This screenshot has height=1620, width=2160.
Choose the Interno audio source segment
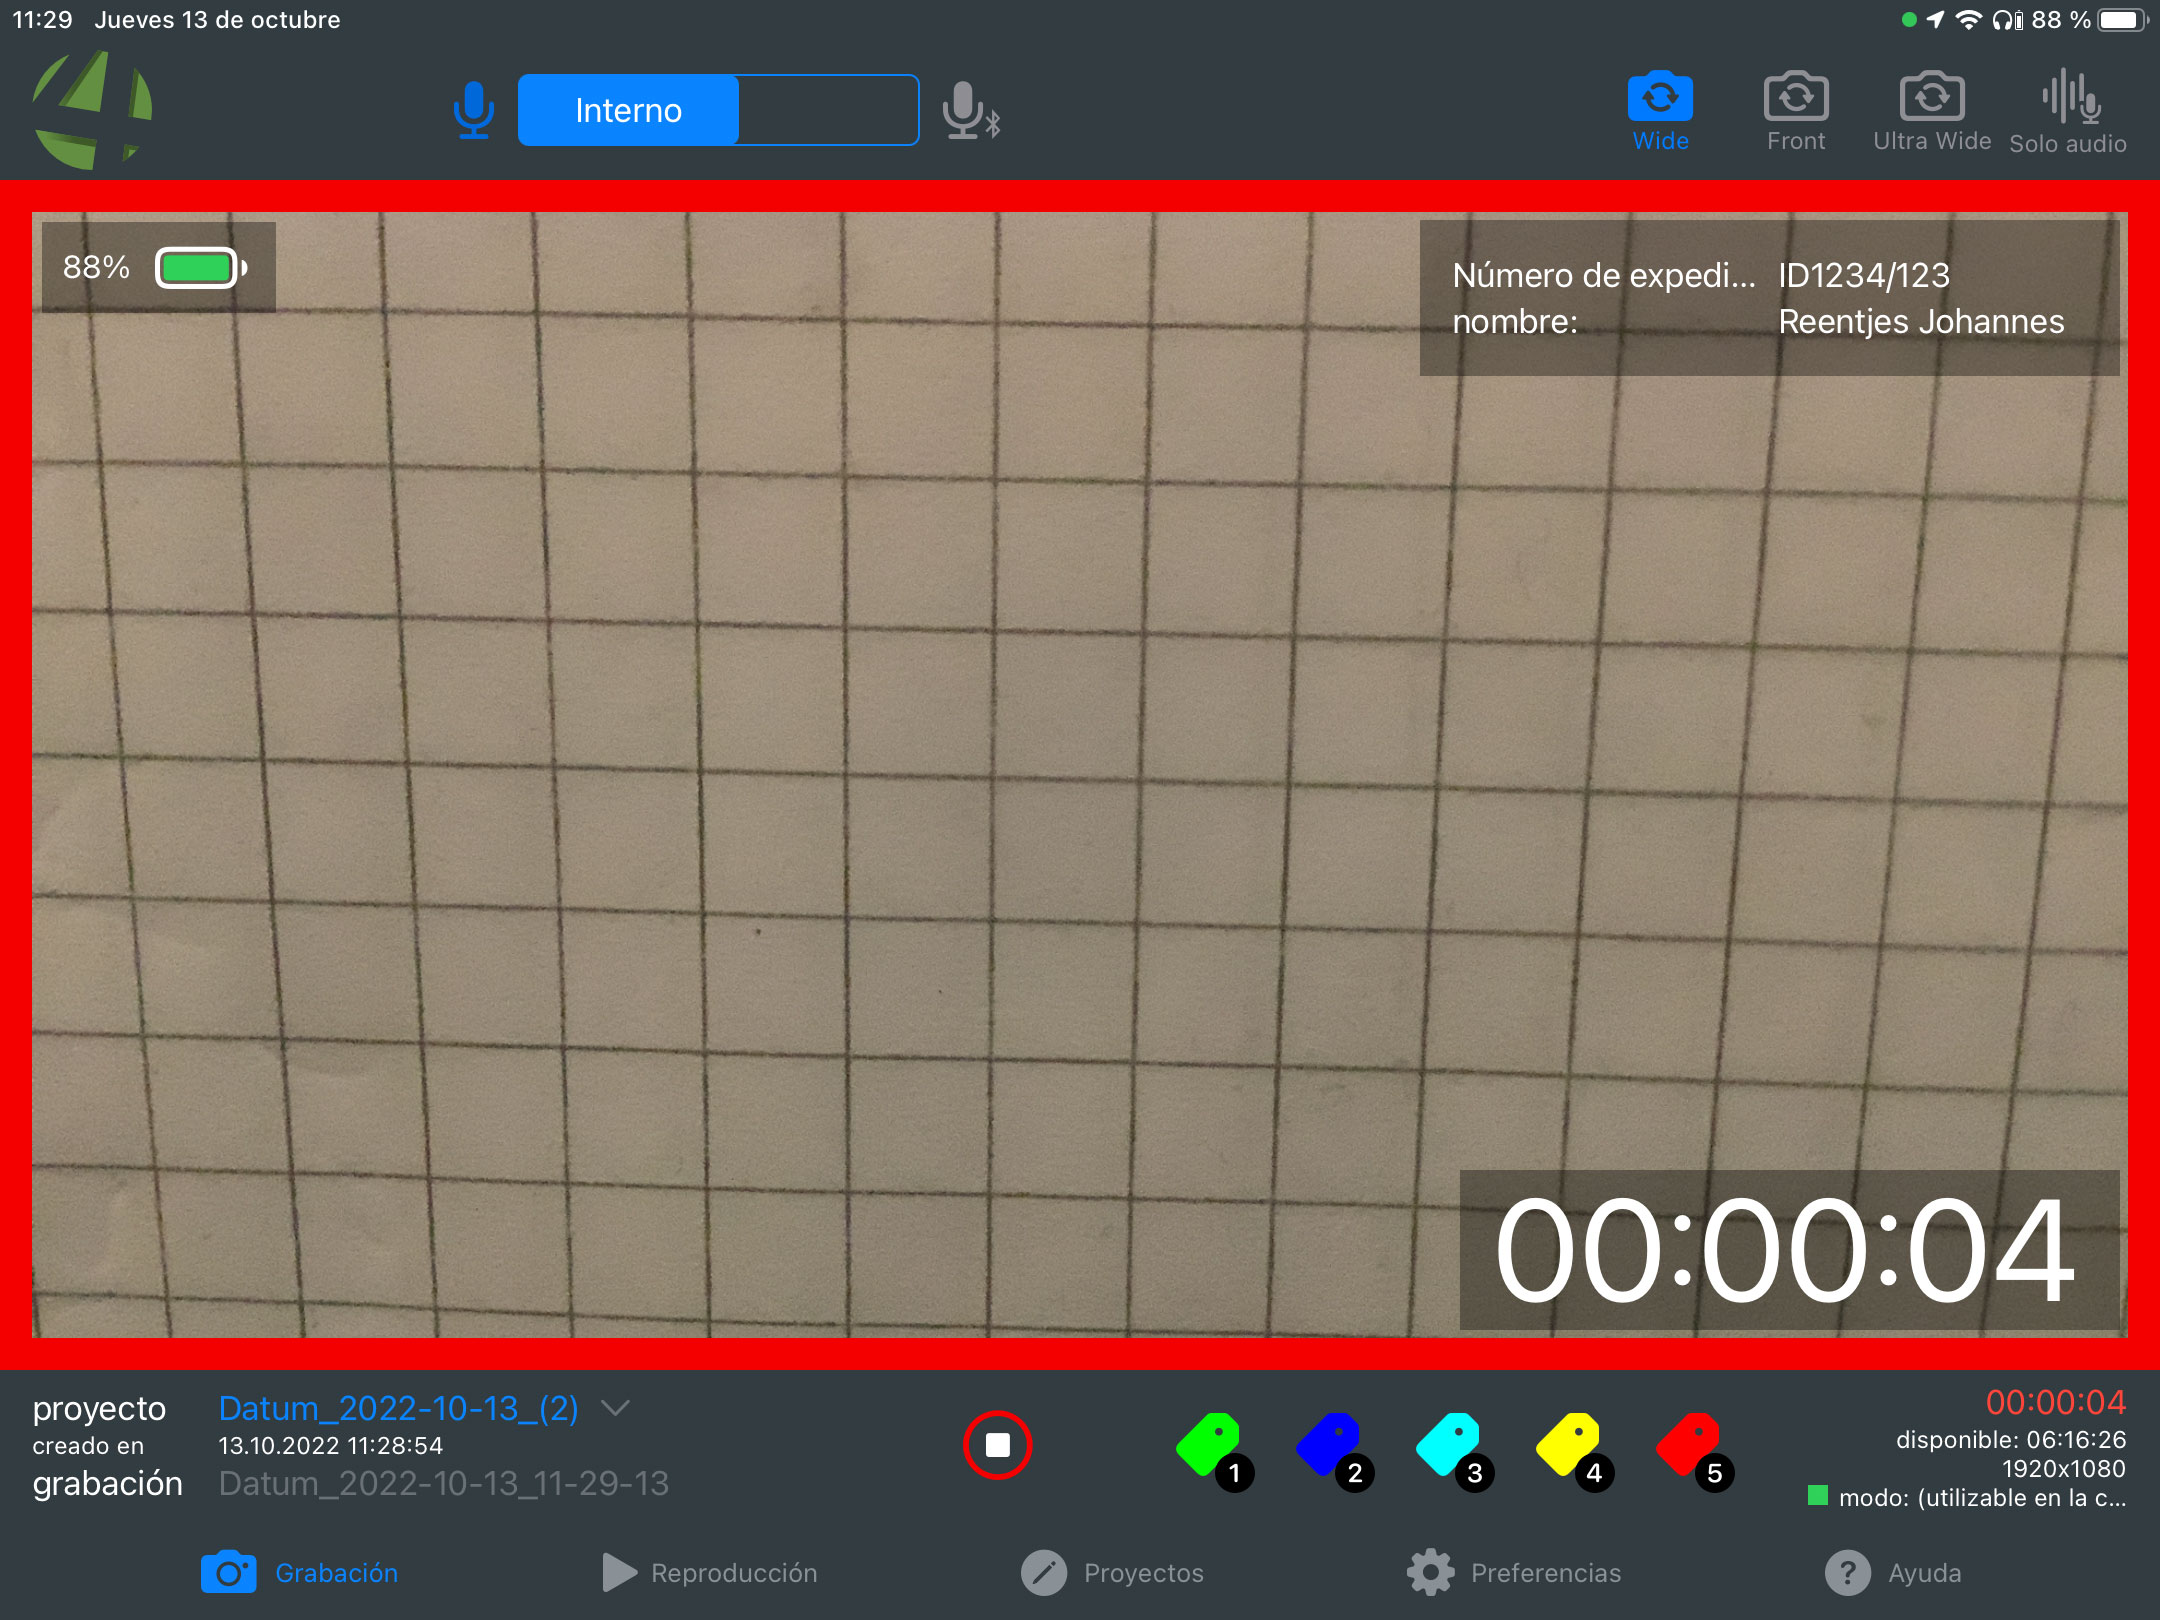tap(628, 110)
